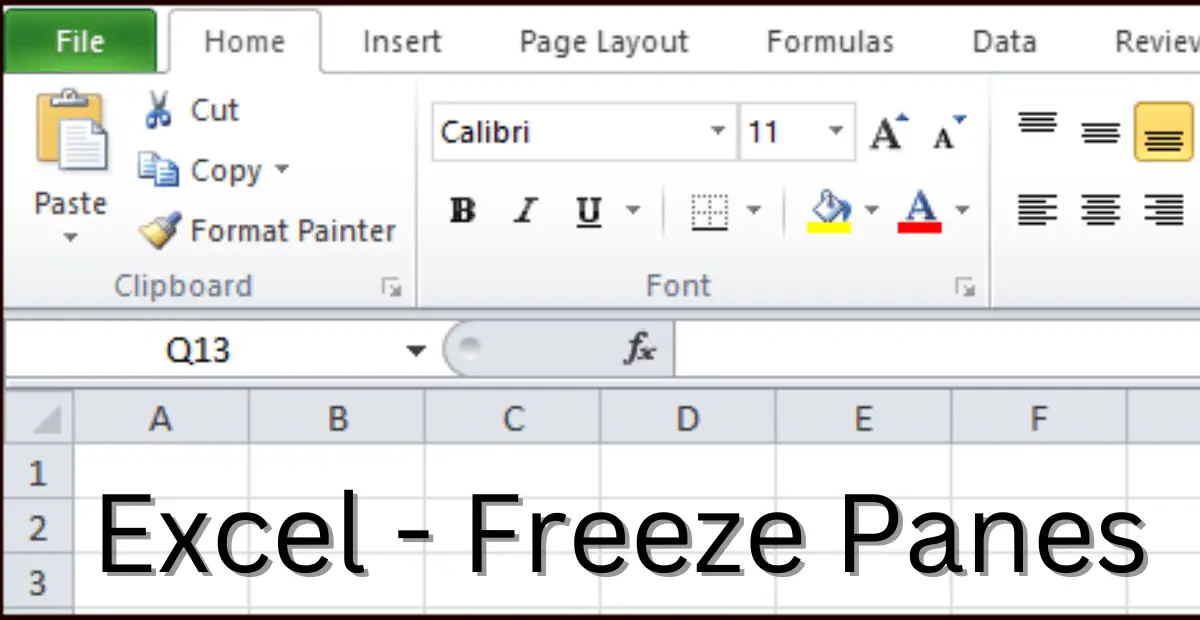
Task: Increase the font size
Action: coord(884,128)
